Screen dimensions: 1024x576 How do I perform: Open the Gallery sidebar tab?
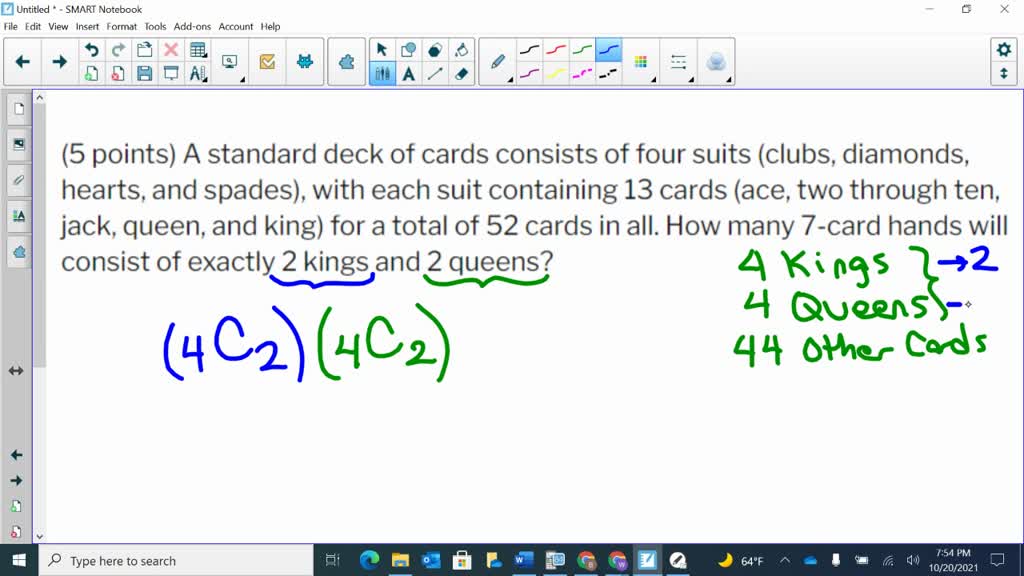point(18,144)
